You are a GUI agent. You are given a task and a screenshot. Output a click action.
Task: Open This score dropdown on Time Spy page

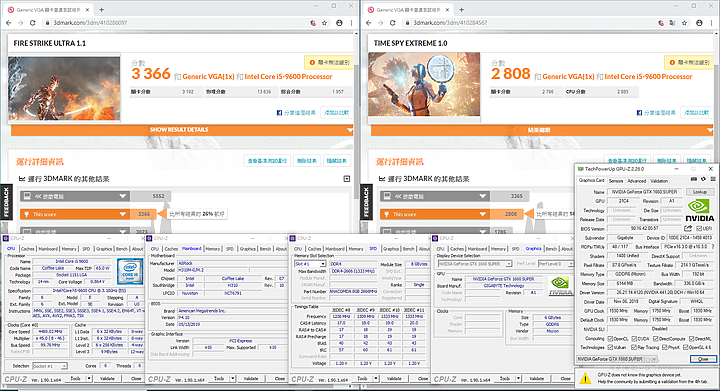435,214
